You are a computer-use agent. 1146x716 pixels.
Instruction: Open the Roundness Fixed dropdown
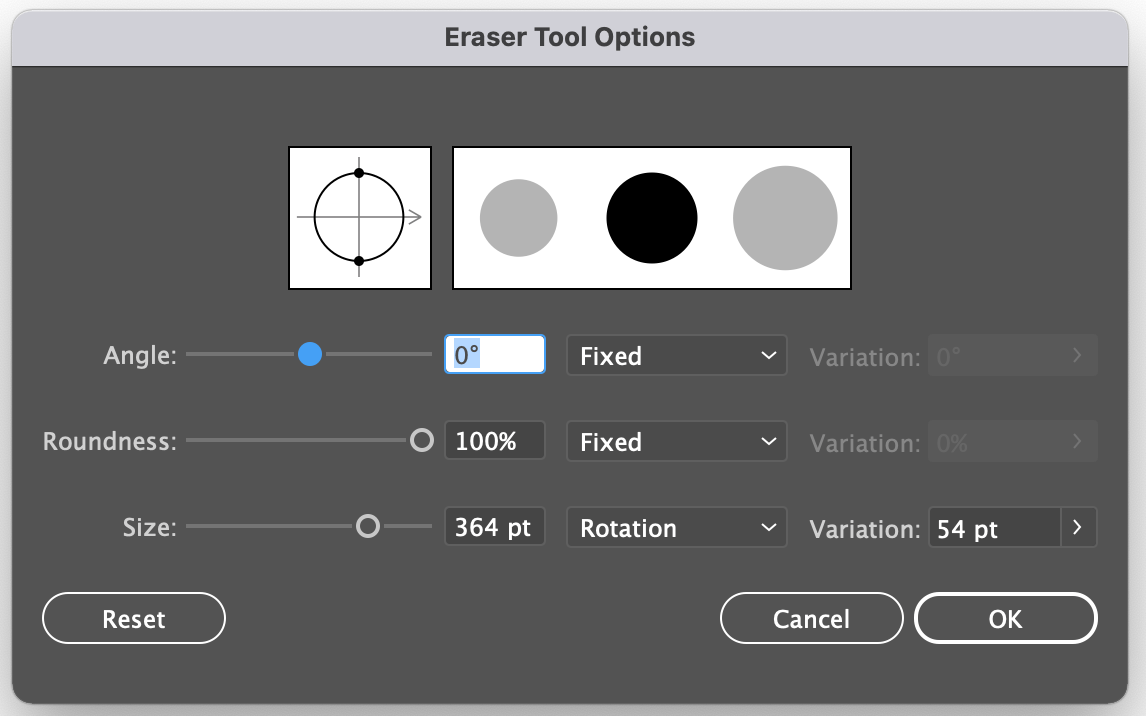tap(677, 442)
